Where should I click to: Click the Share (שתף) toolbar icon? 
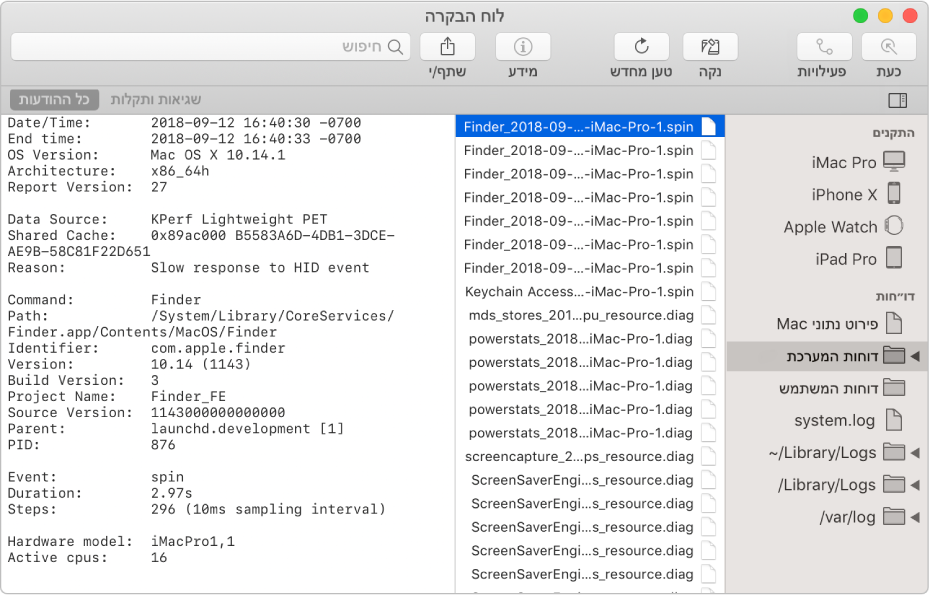[447, 47]
